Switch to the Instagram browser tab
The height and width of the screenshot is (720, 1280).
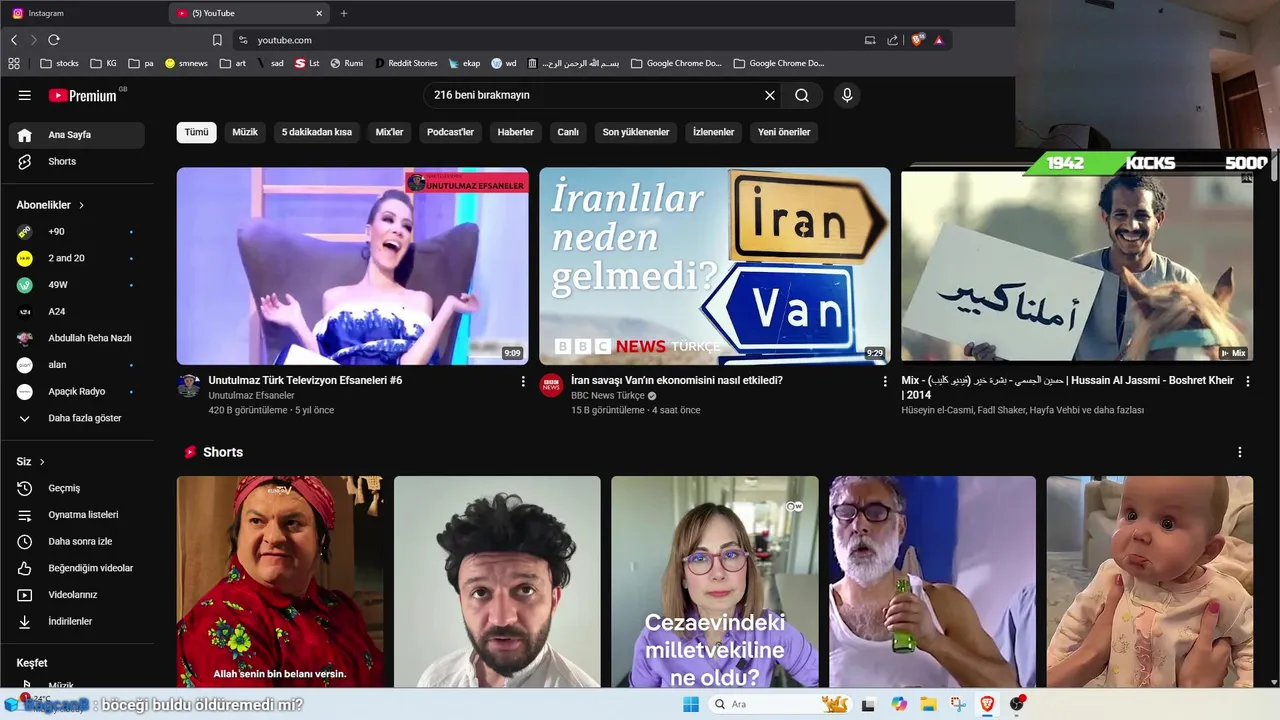[x=83, y=13]
